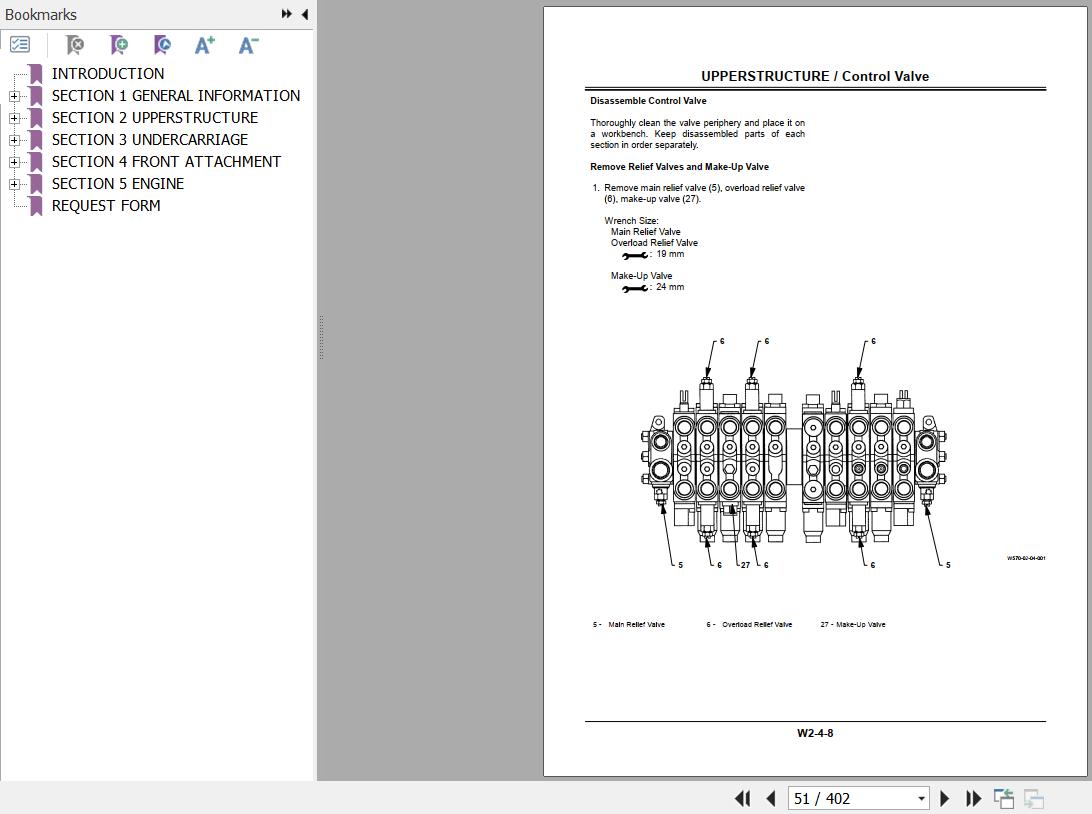The image size is (1092, 814).
Task: Expand SECTION 5 ENGINE bookmark
Action: coord(14,185)
